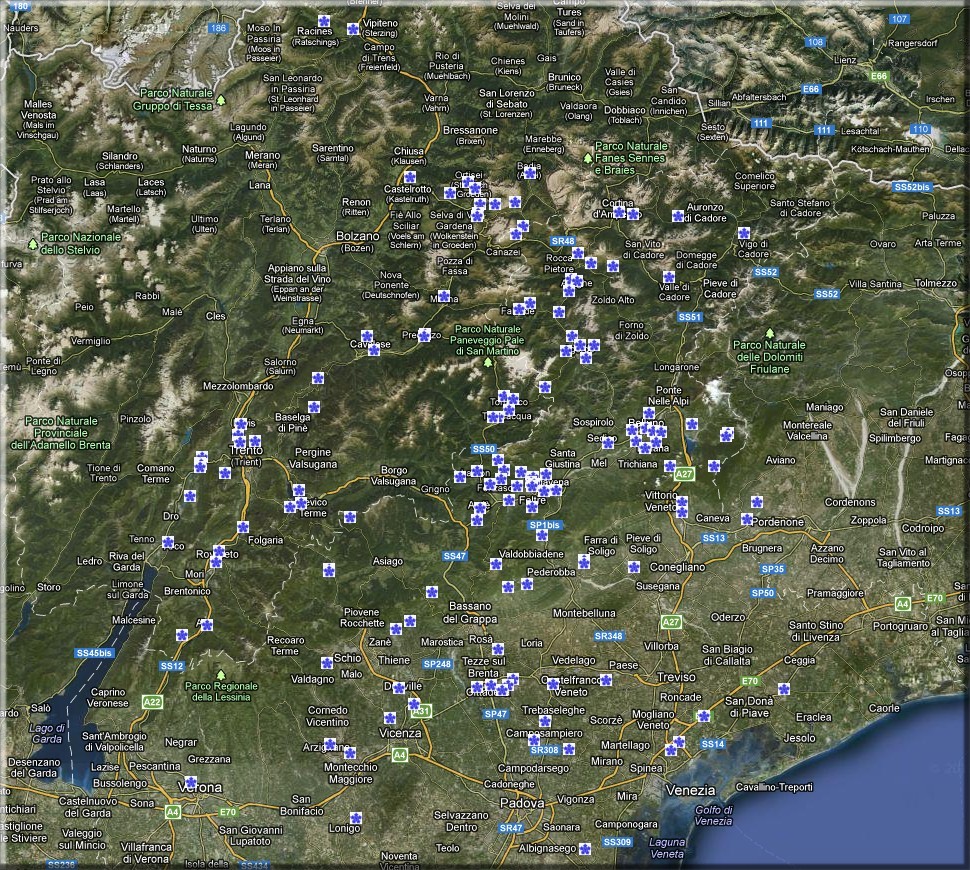Click Parco Nazionale dello Stelvio label
970x870 pixels.
click(81, 243)
